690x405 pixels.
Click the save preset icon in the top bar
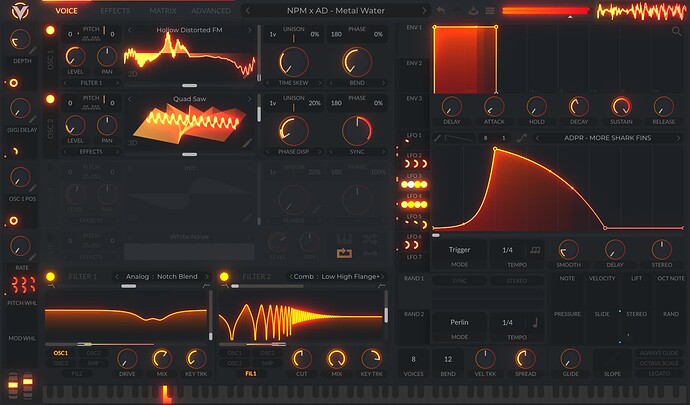coord(473,11)
